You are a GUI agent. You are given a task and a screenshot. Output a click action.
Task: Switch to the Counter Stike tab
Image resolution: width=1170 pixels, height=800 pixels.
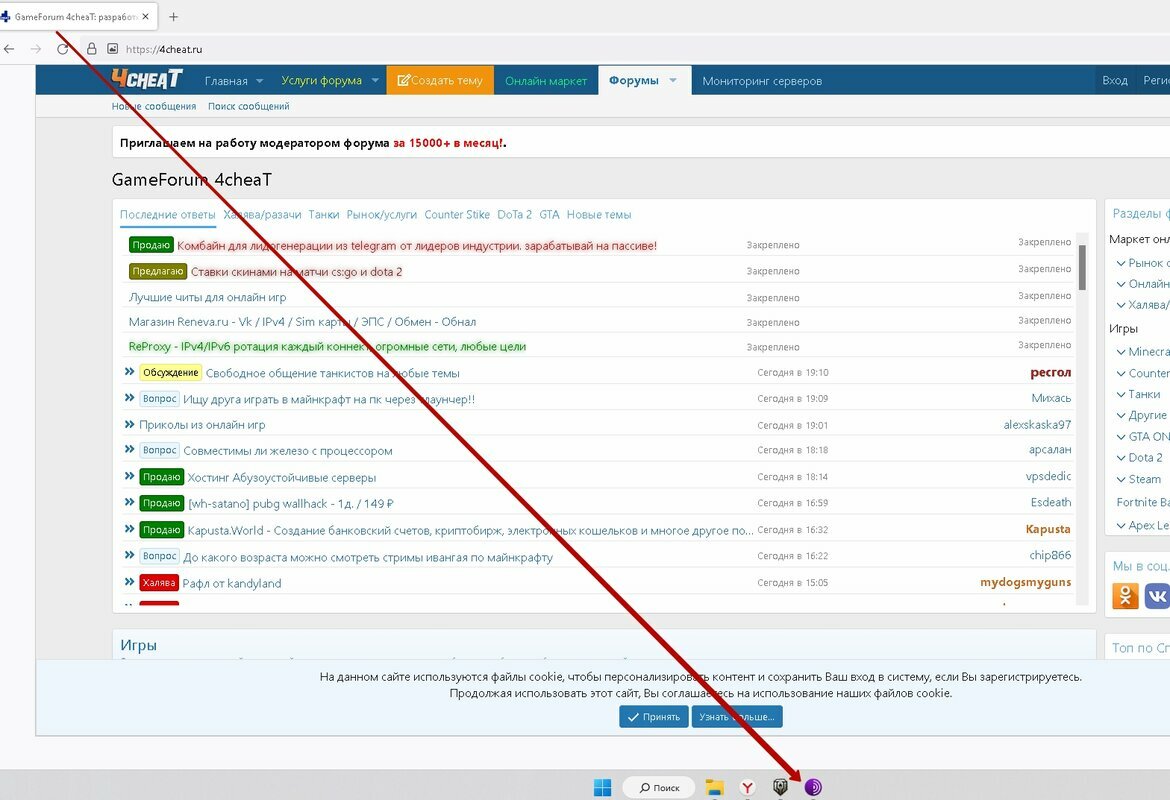[456, 214]
